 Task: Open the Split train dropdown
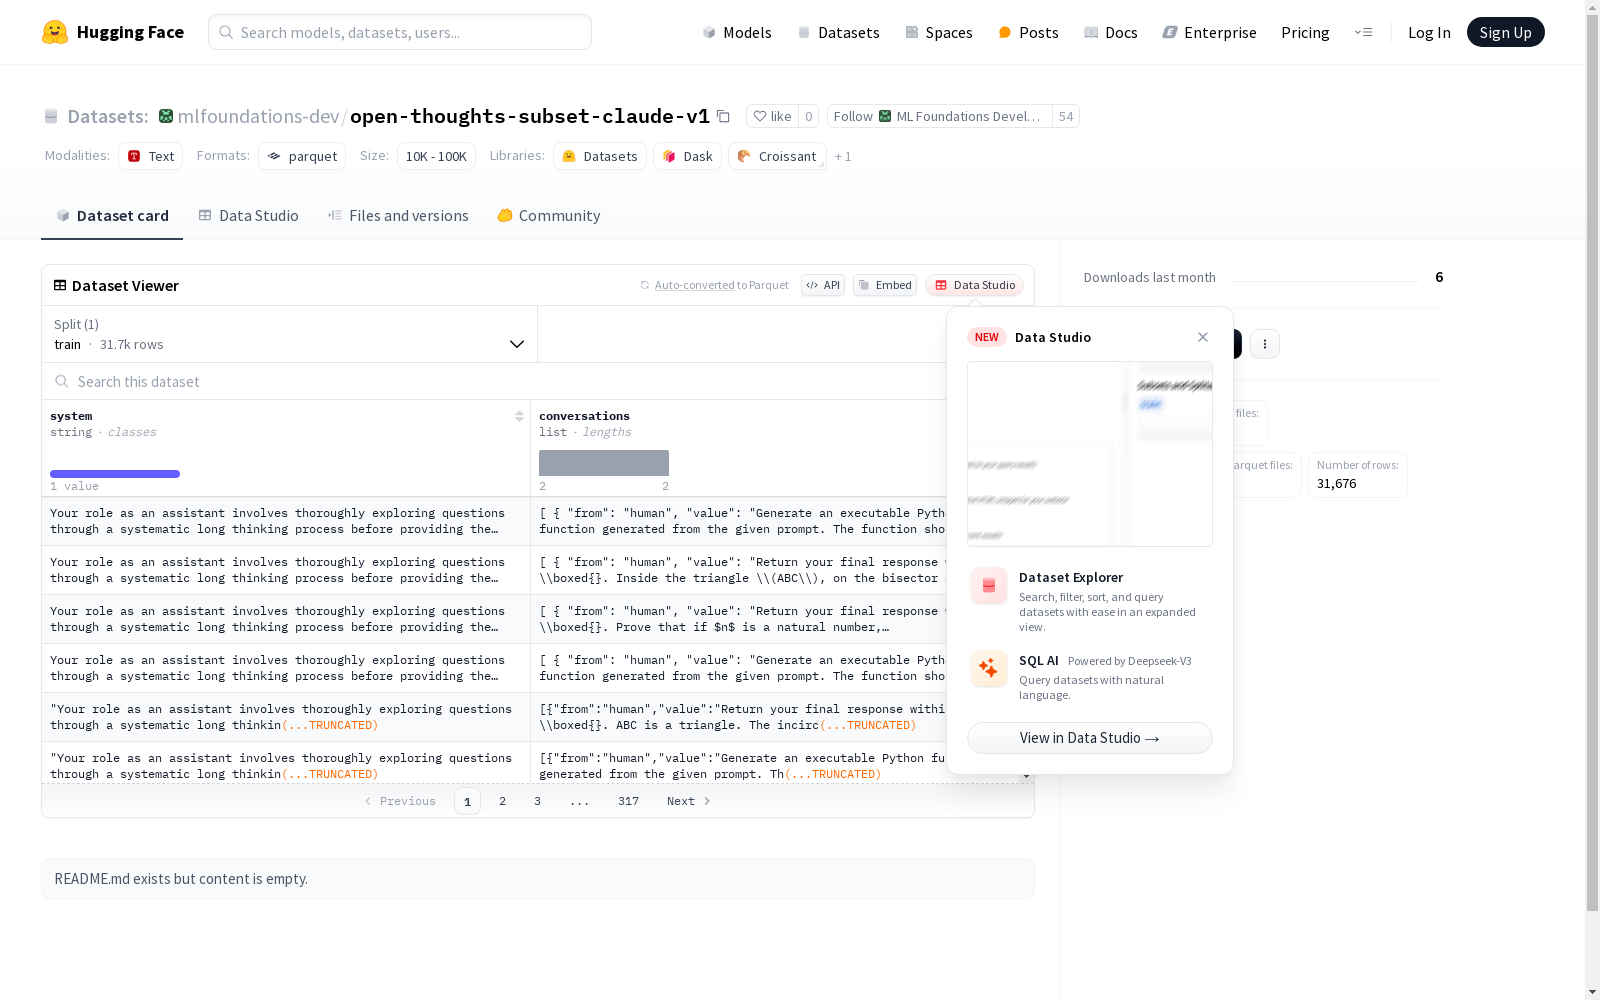click(x=289, y=334)
